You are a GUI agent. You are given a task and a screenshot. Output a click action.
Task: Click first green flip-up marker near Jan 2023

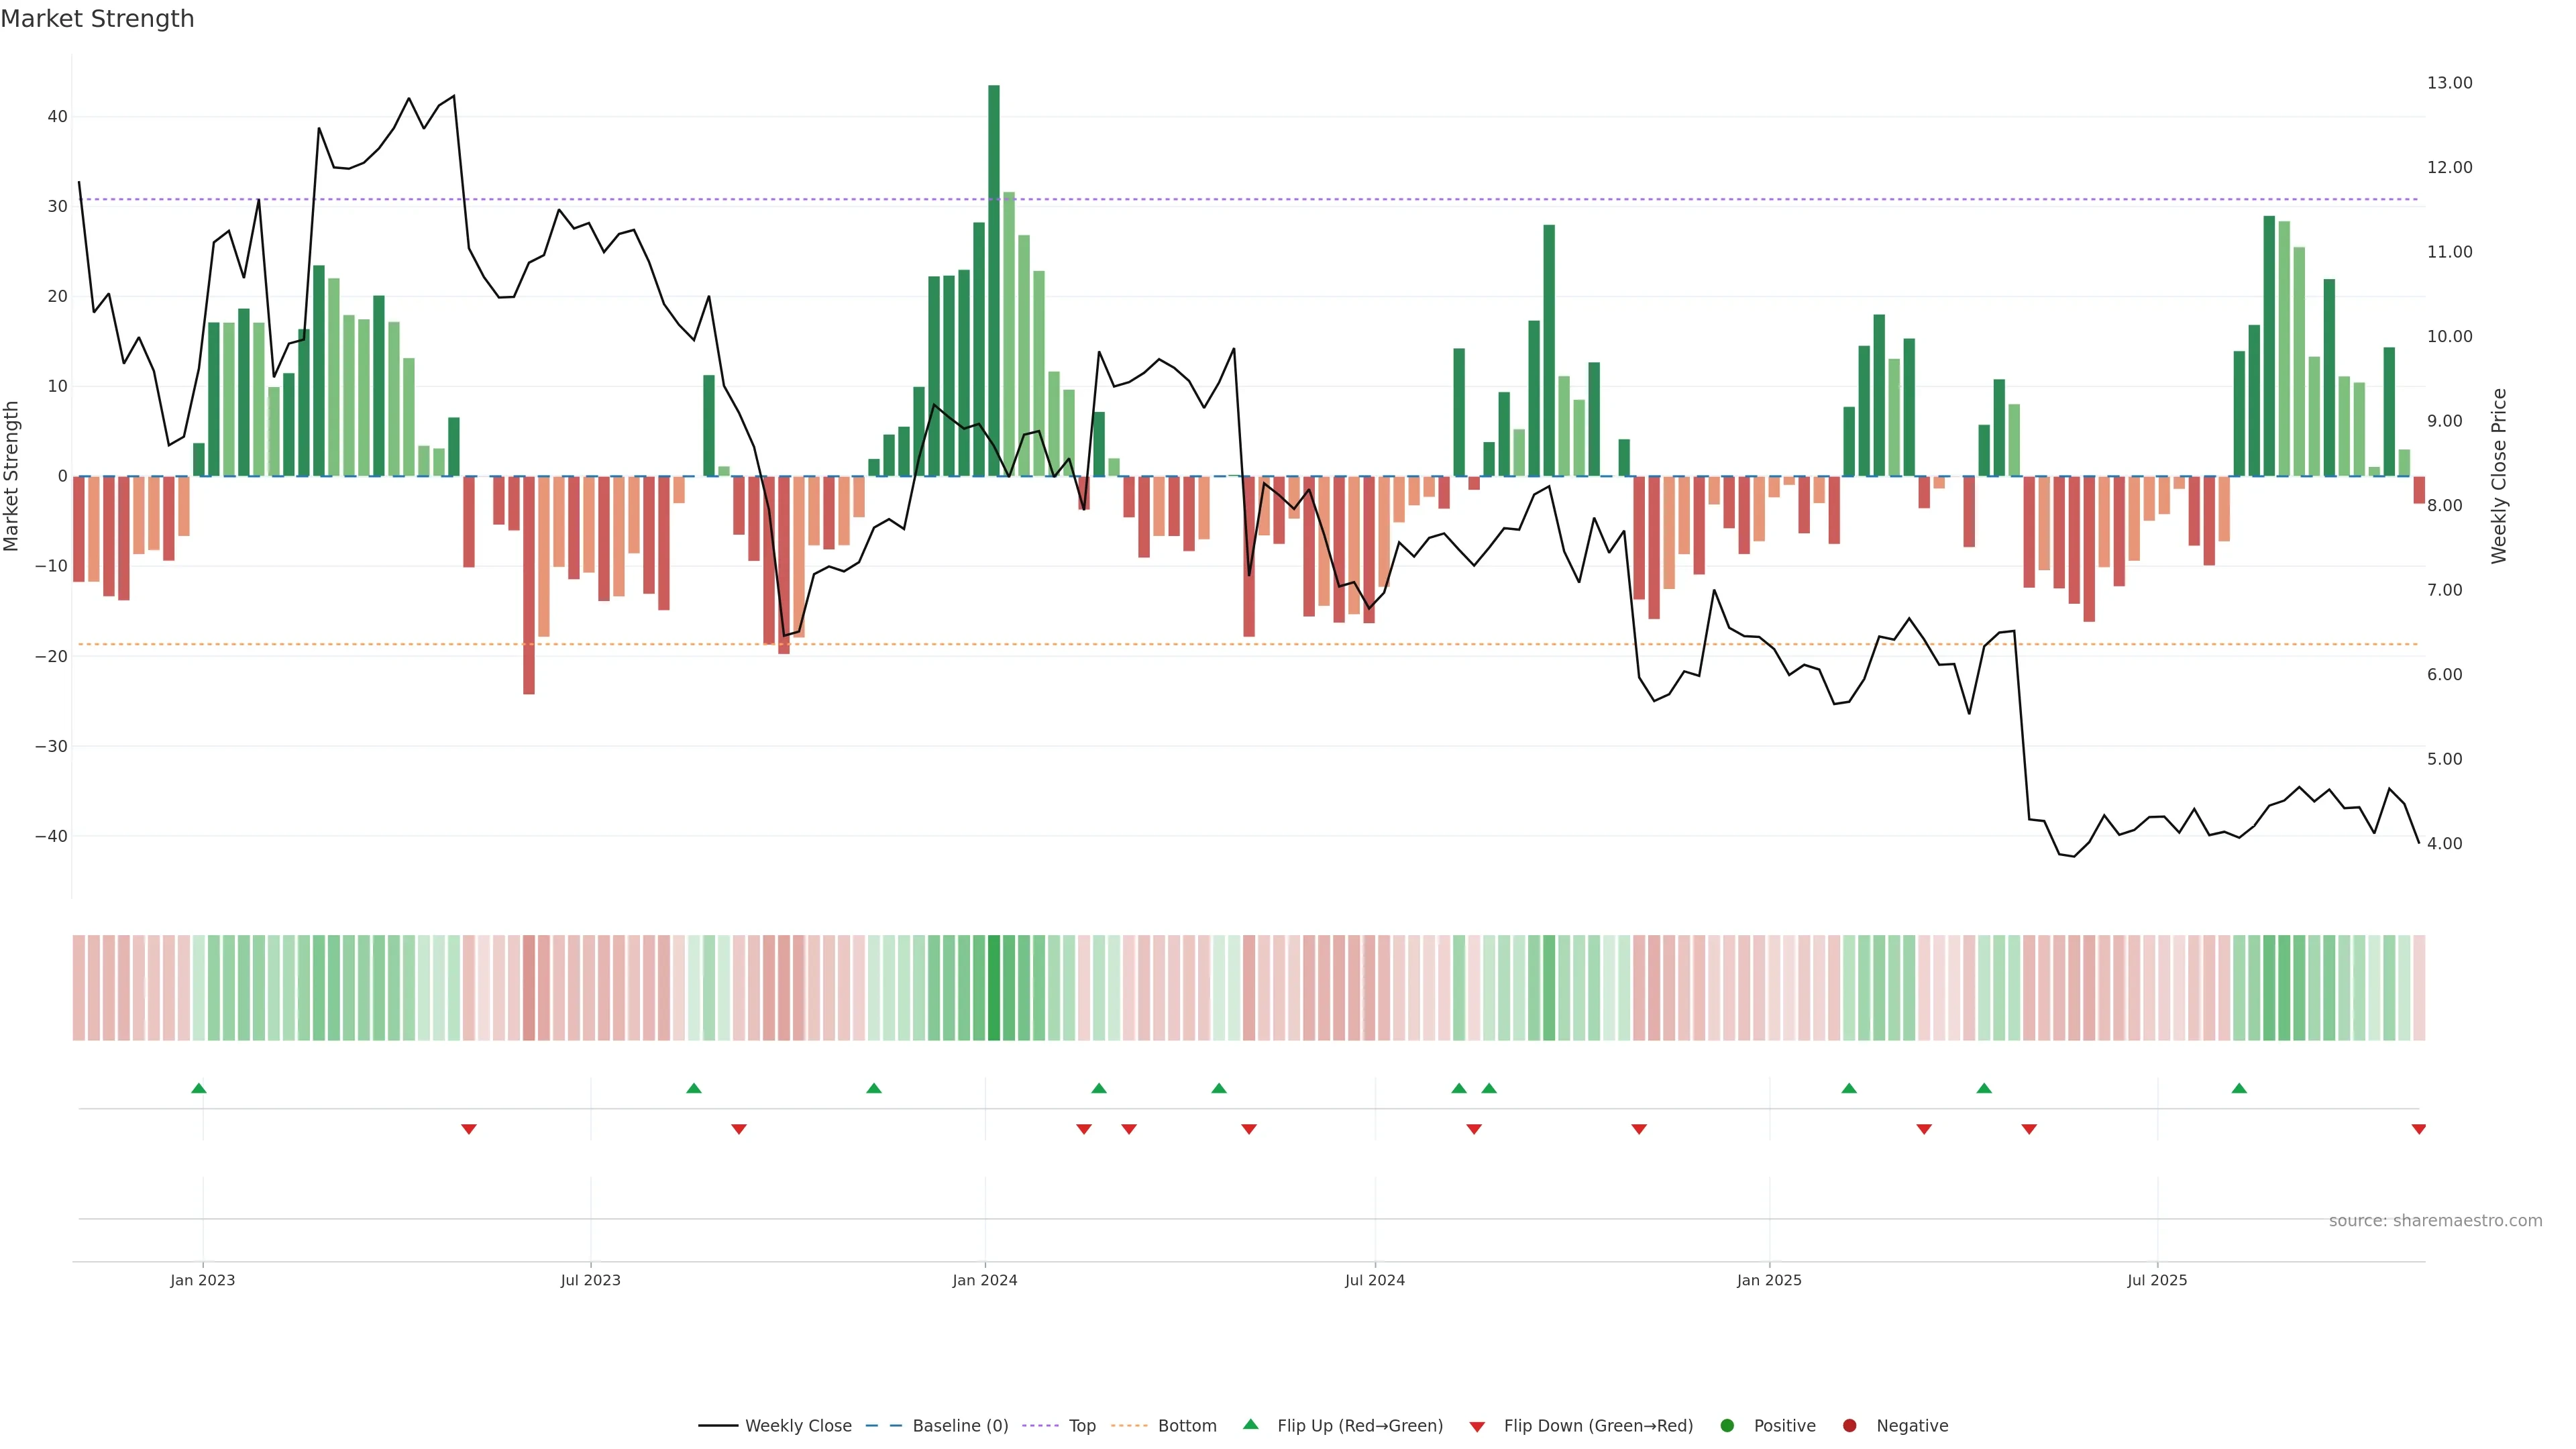(199, 1088)
